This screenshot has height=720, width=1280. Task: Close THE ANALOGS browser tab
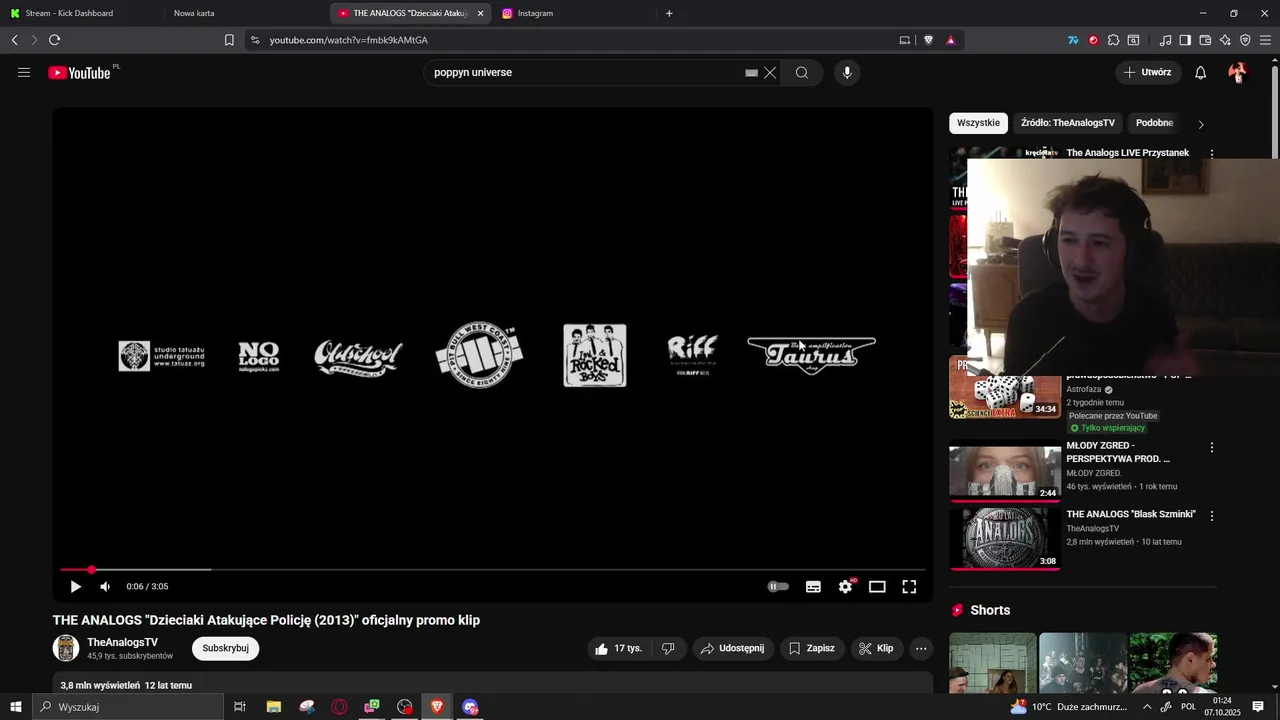pyautogui.click(x=480, y=13)
